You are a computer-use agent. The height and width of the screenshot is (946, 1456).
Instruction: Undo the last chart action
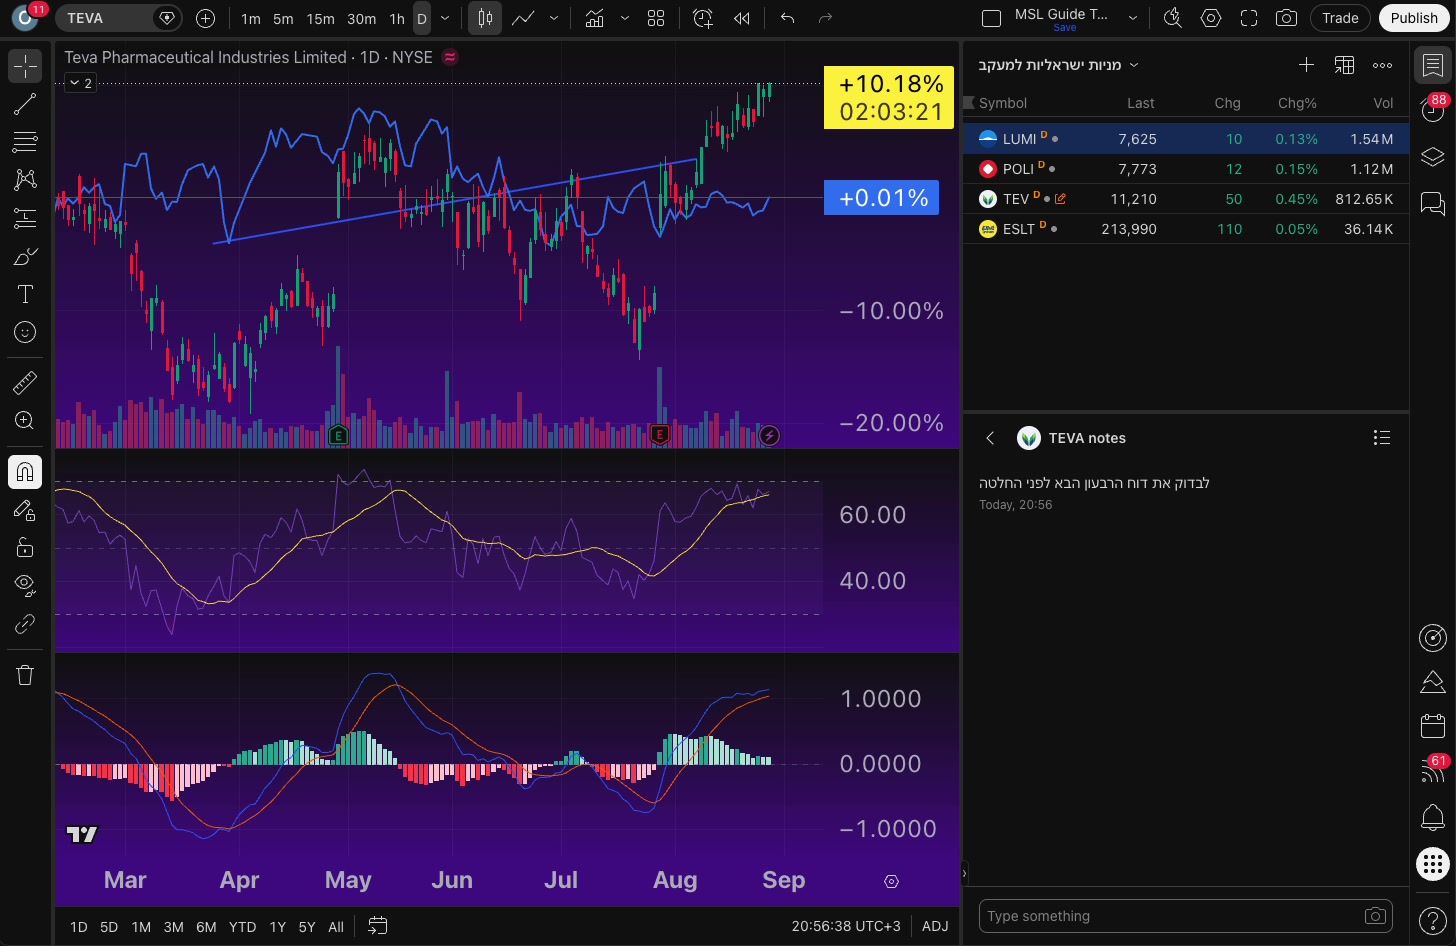click(788, 18)
